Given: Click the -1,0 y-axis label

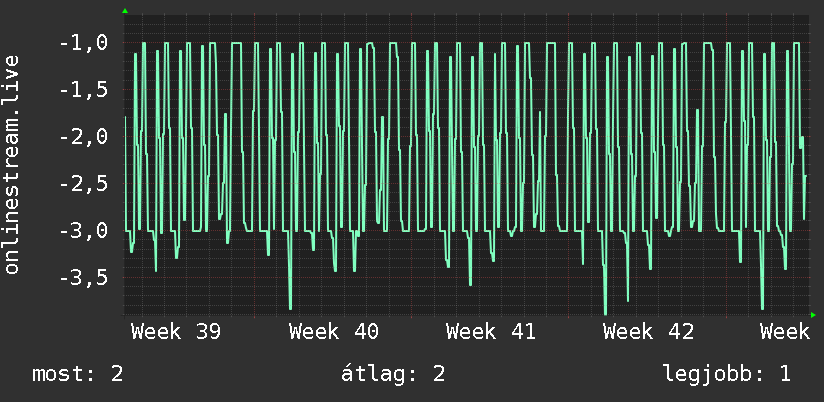Looking at the screenshot, I should [x=84, y=43].
